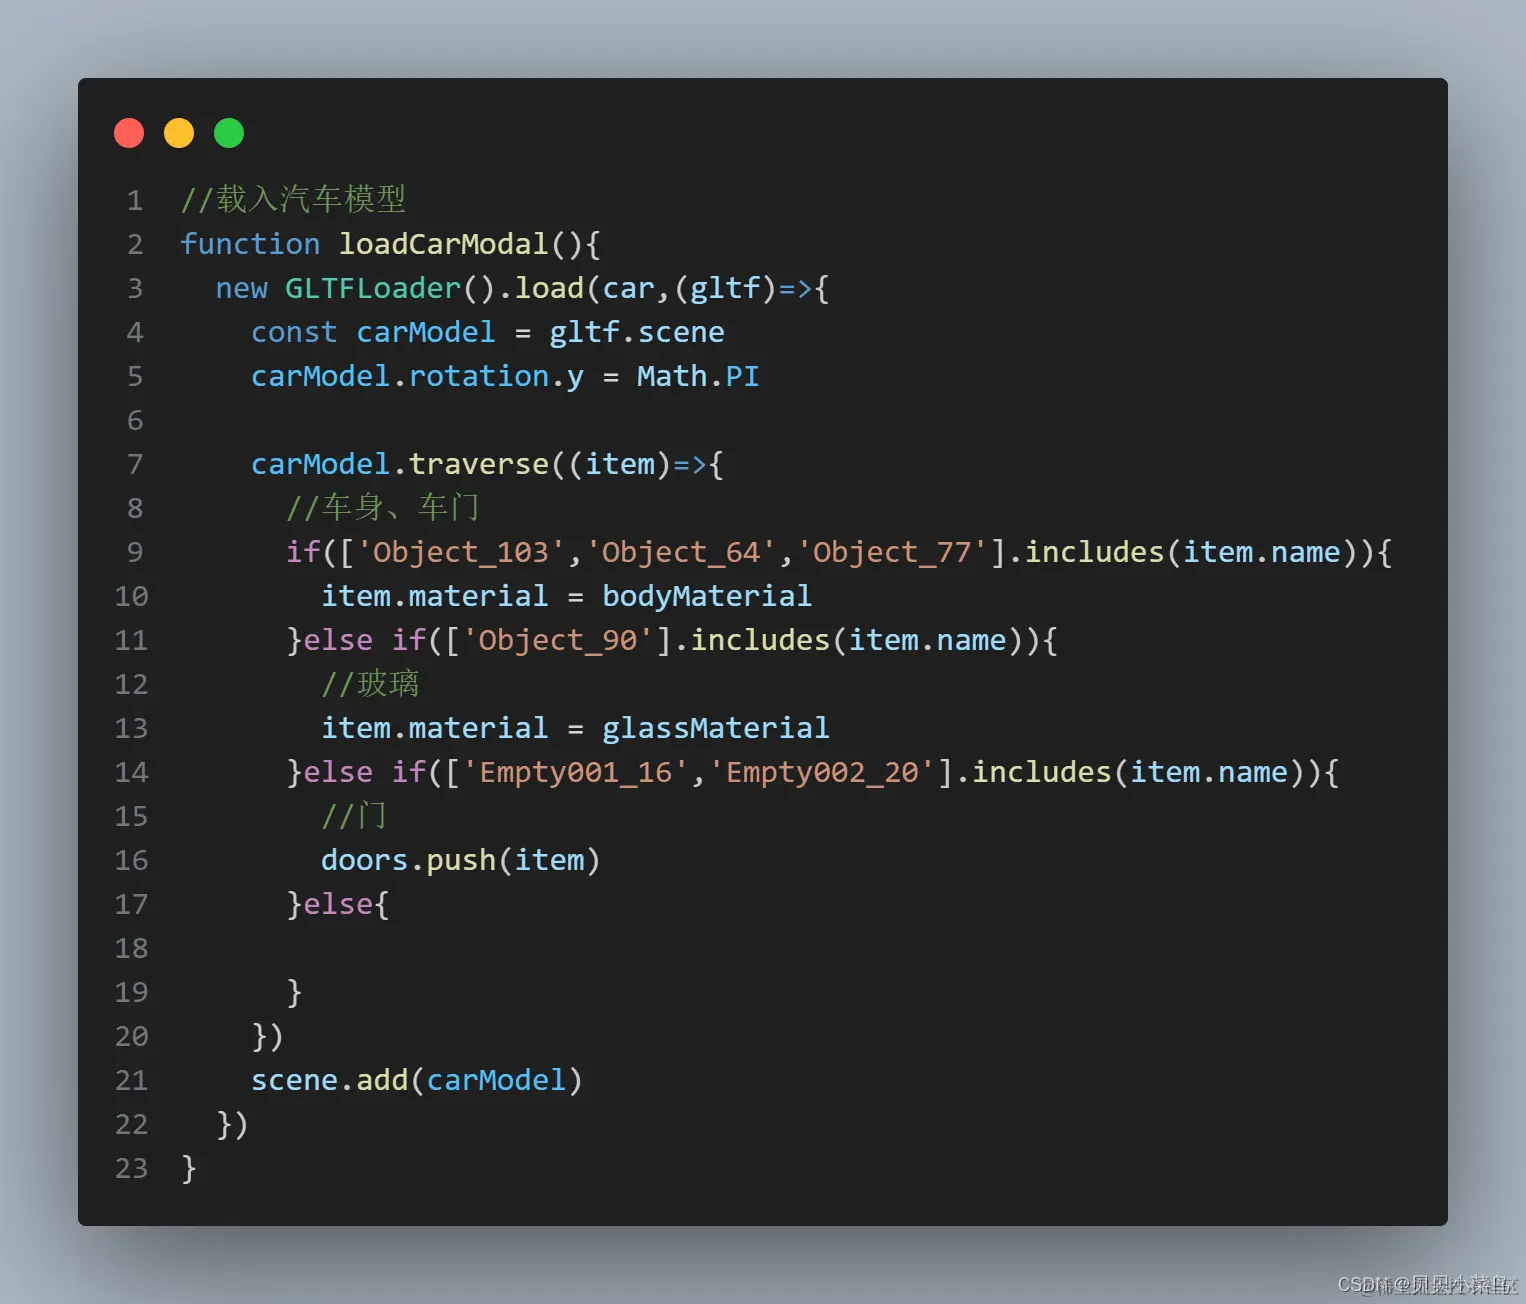Click the comment '//载入汽车模型'
The height and width of the screenshot is (1304, 1526).
point(293,200)
